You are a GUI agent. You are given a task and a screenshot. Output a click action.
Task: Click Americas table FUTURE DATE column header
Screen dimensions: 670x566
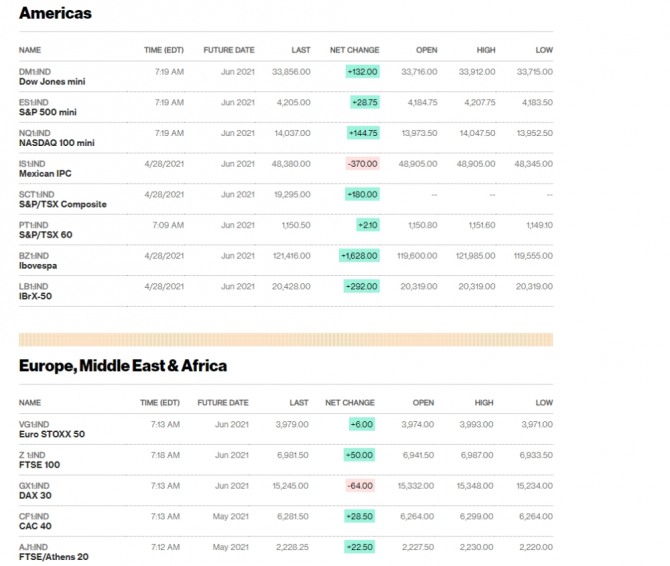(229, 49)
